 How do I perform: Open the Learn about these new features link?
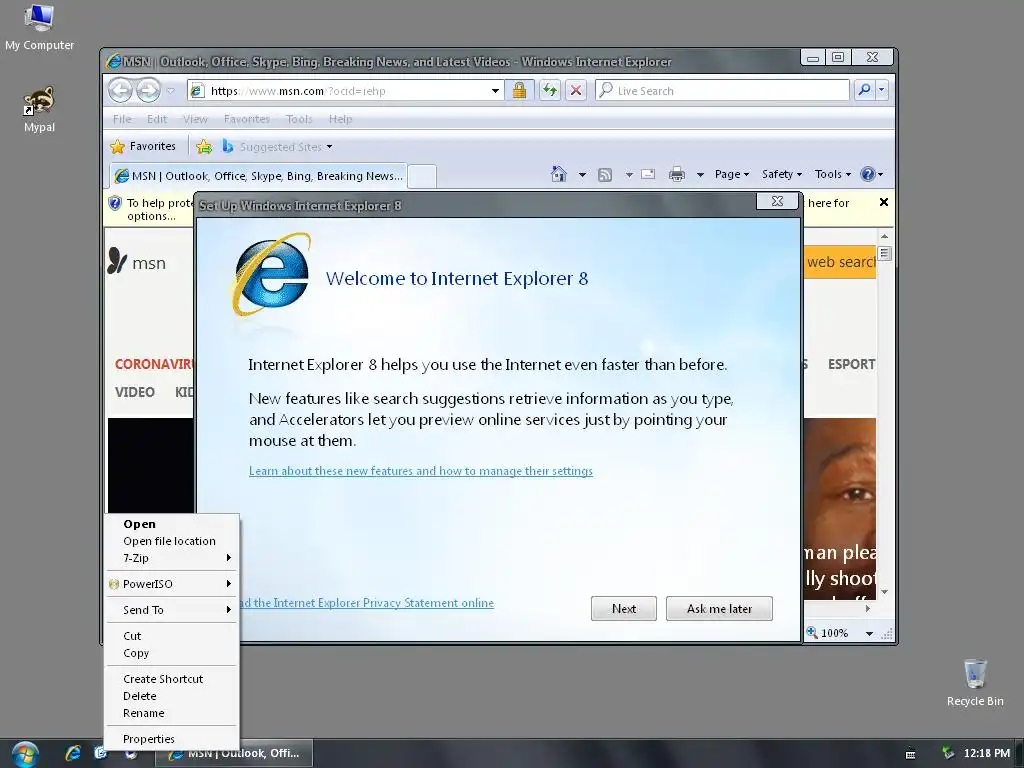[x=421, y=471]
